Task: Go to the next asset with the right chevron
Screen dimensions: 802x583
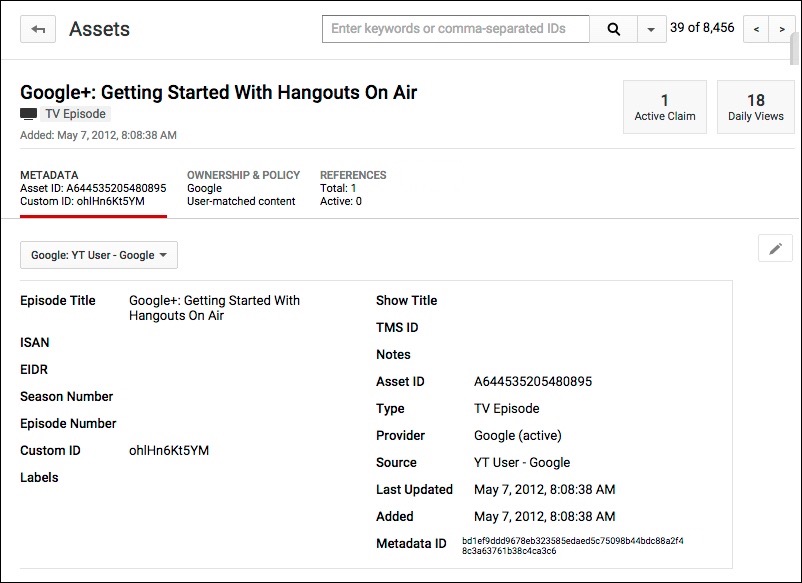Action: (782, 29)
